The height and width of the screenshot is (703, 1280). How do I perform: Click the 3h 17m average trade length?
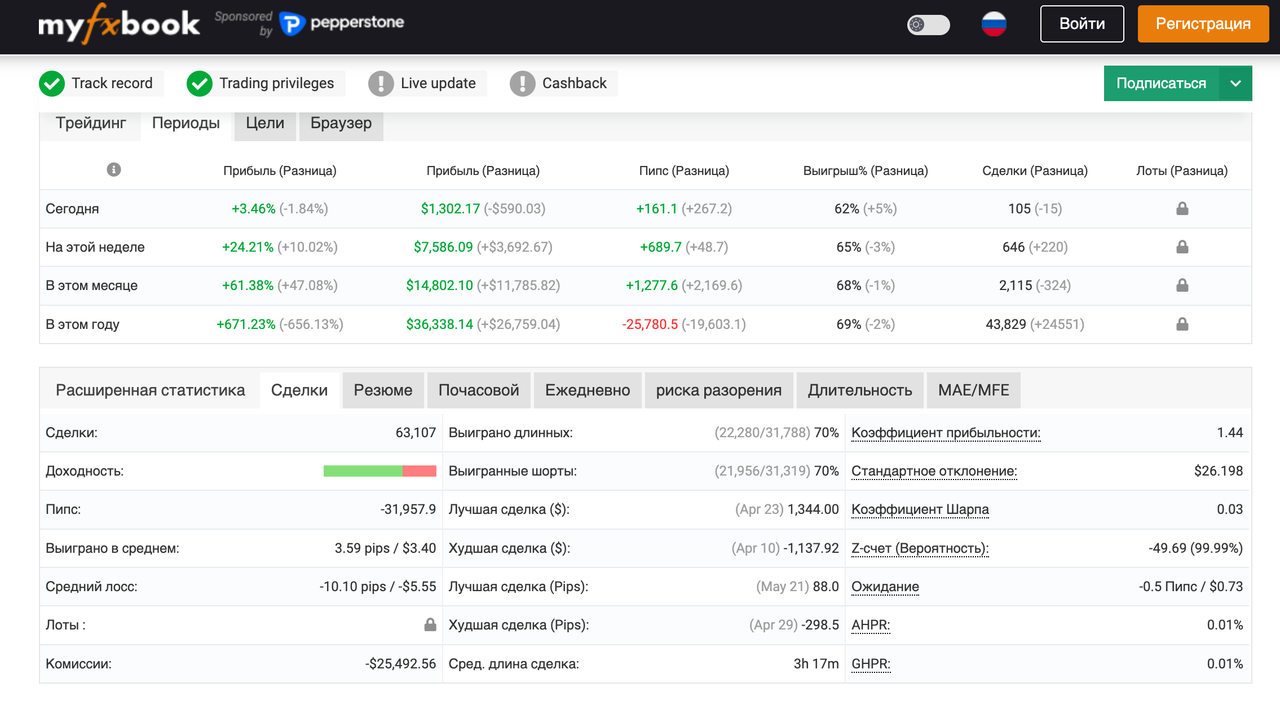[x=816, y=663]
